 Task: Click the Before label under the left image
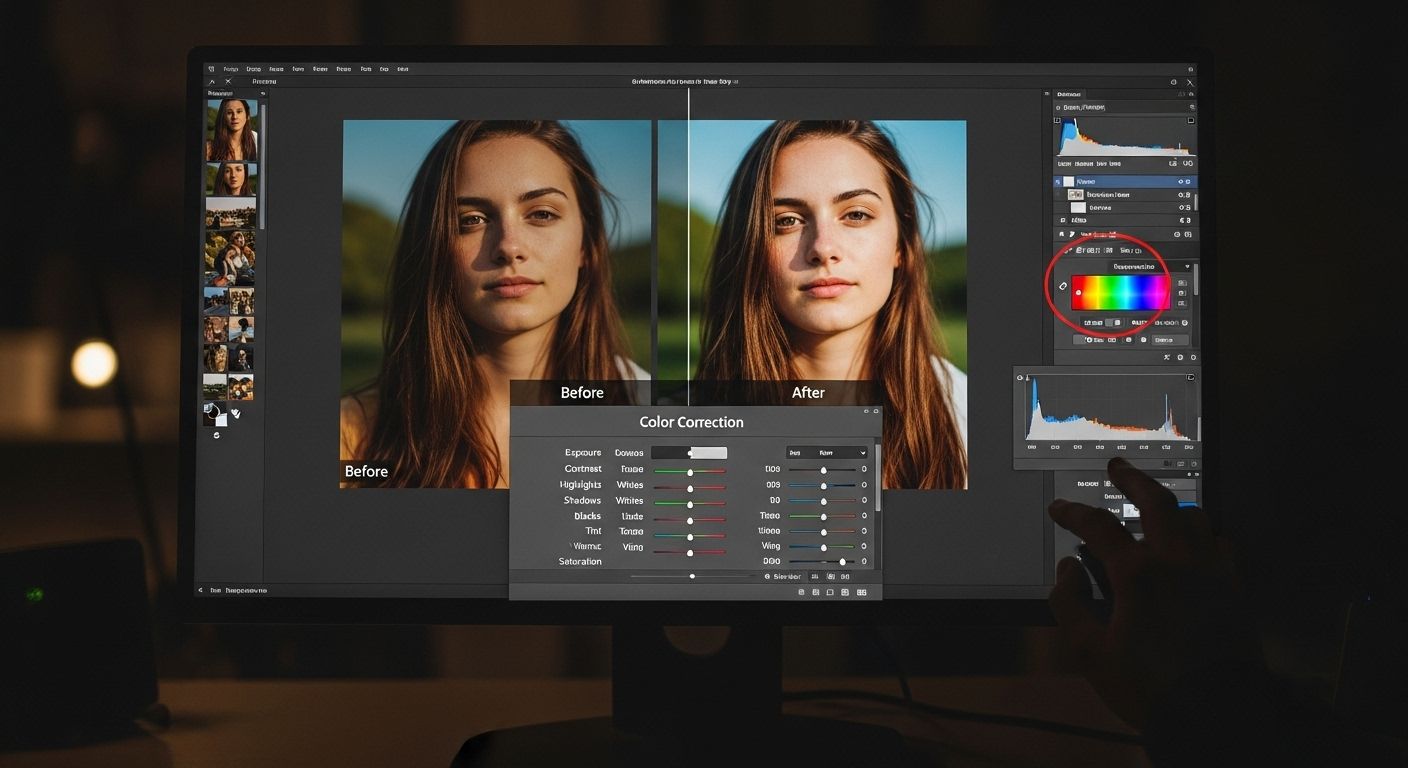click(x=366, y=471)
